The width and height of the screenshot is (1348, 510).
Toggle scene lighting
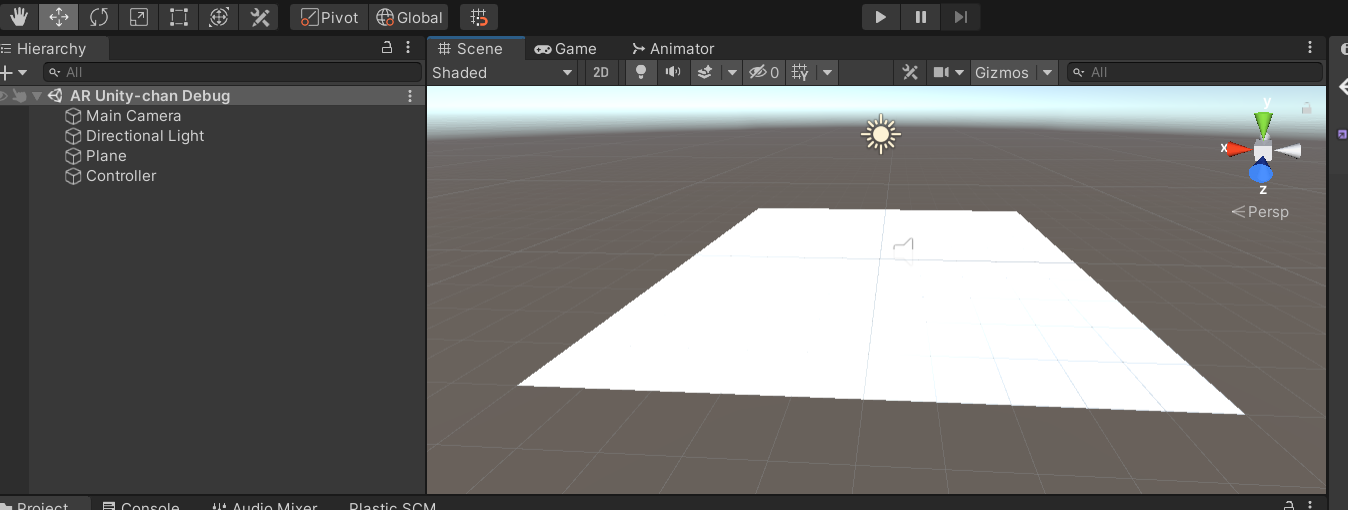click(642, 72)
